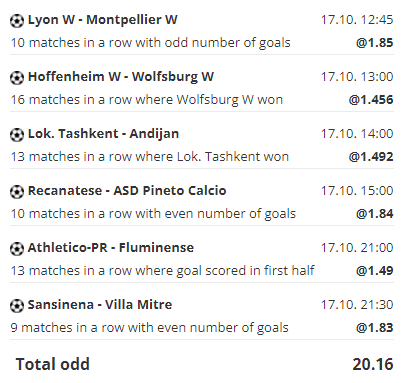Click soccer ball icon beside Sansinena match

pos(17,306)
